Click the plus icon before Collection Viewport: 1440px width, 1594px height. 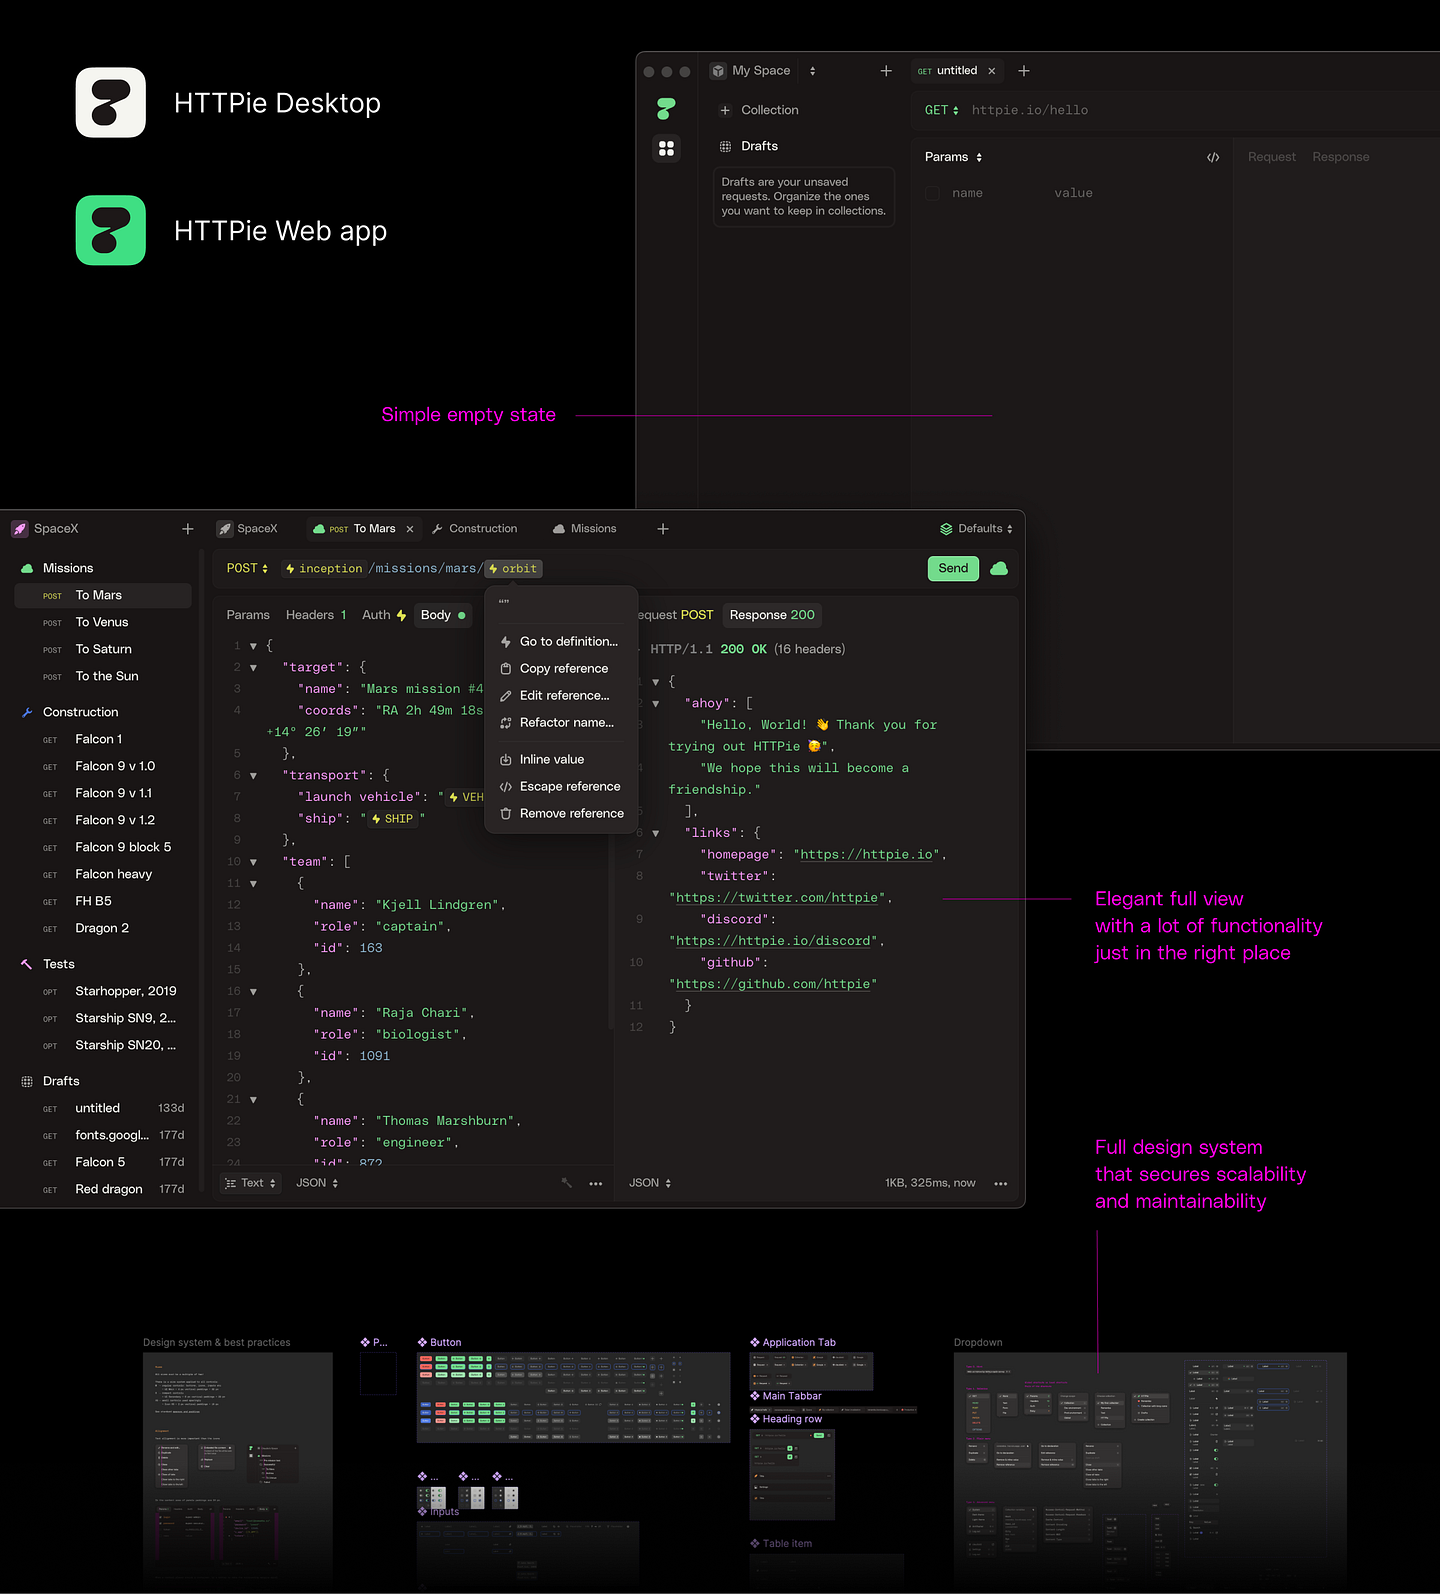tap(725, 110)
